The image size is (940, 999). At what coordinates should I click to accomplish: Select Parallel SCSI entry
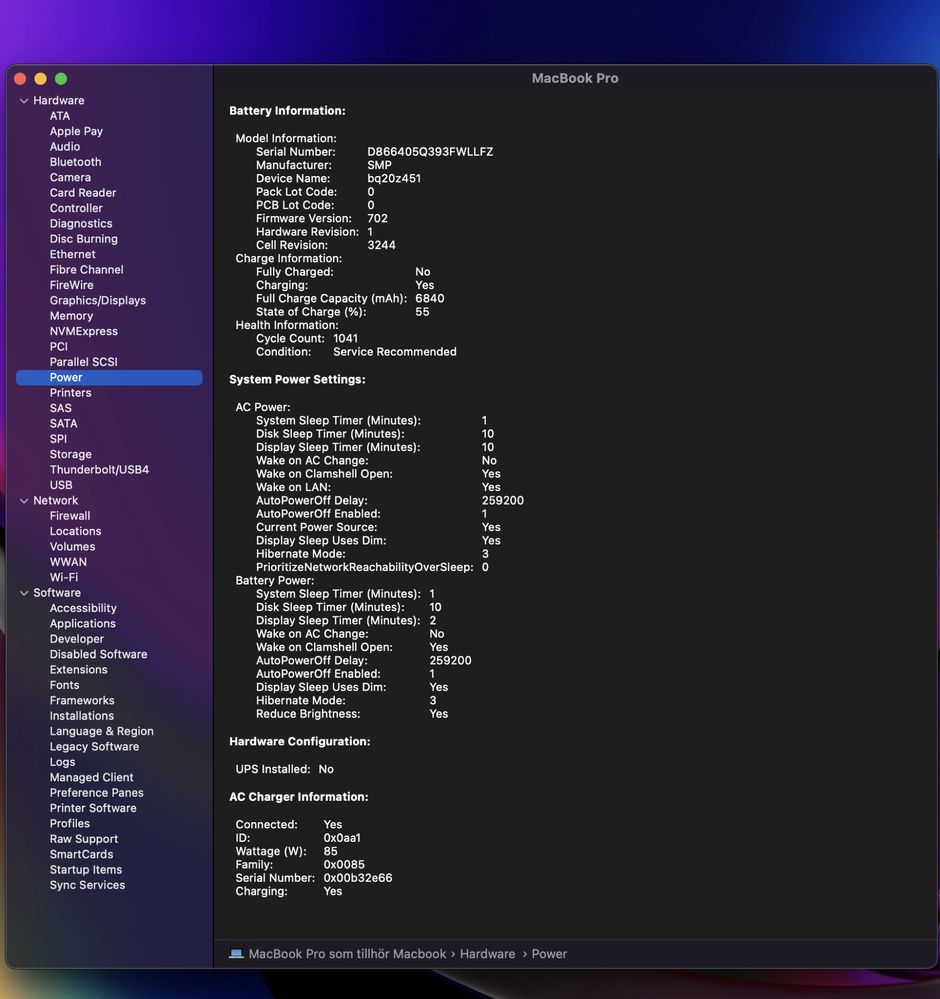tap(83, 362)
